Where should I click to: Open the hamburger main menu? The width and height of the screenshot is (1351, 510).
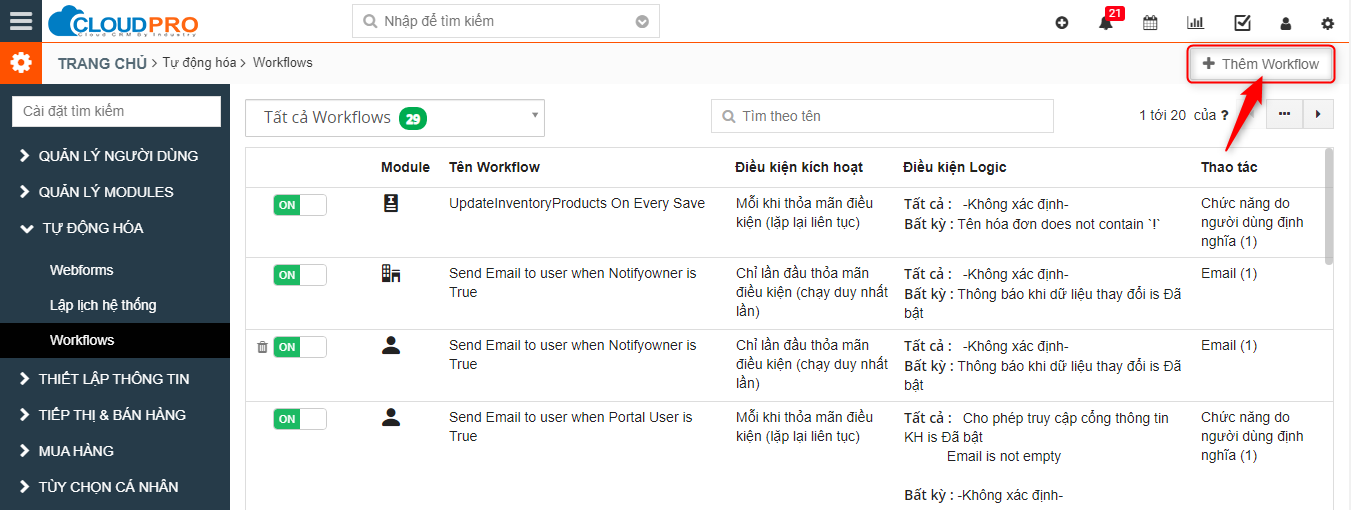coord(20,21)
